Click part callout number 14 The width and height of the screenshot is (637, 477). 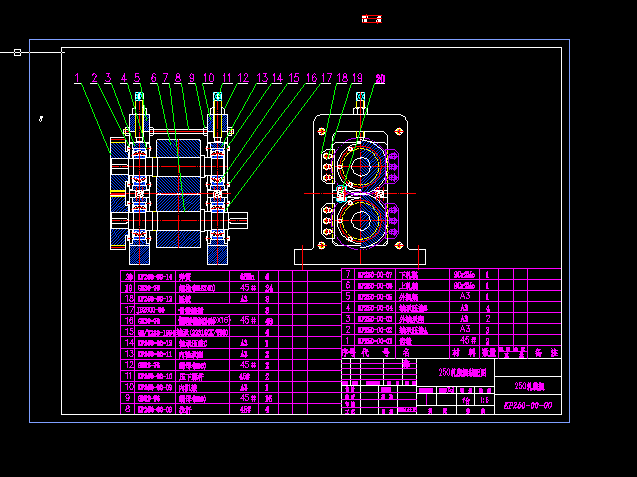(x=277, y=77)
